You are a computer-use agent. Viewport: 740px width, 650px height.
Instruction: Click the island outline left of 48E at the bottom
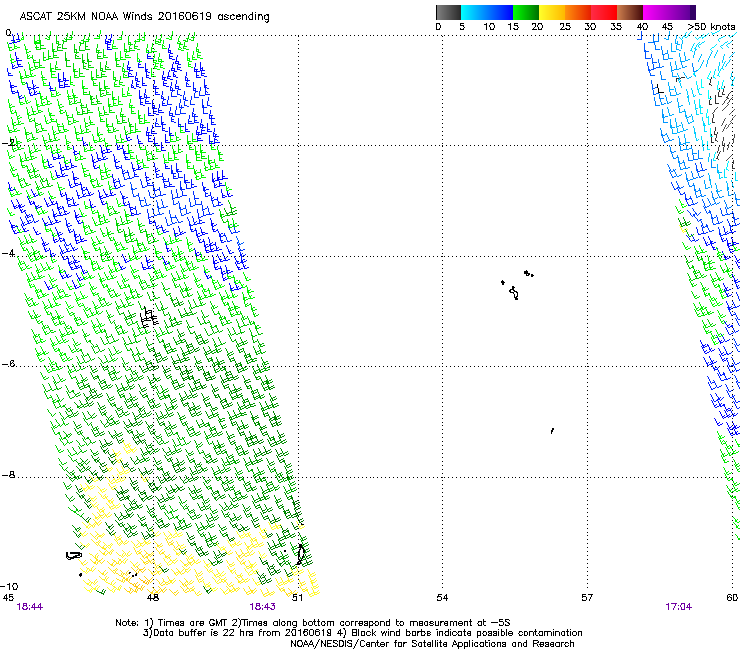[74, 556]
